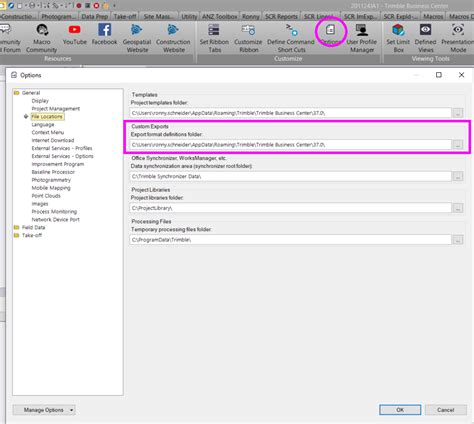
Task: Maximize the Options dialog window
Action: (439, 75)
